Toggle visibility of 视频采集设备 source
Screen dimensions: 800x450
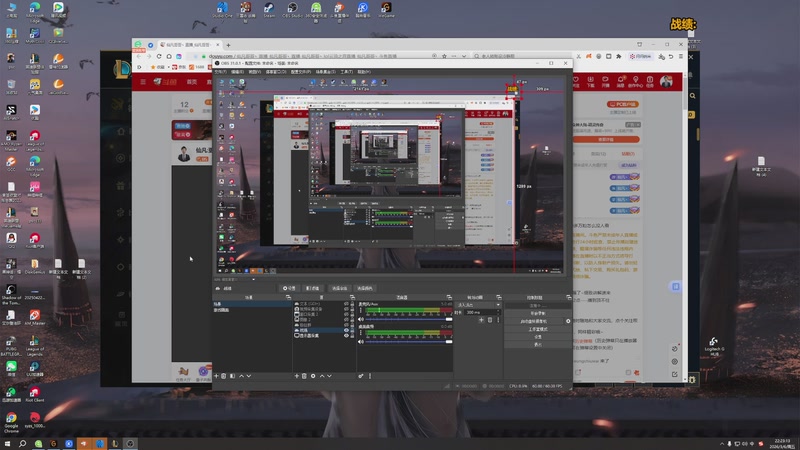[x=346, y=309]
